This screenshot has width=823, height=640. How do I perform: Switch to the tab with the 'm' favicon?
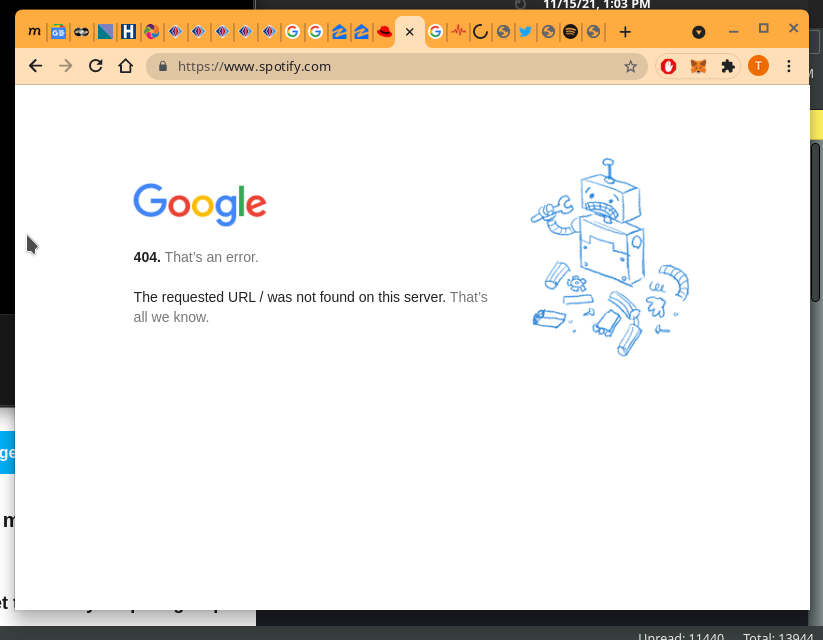34,32
